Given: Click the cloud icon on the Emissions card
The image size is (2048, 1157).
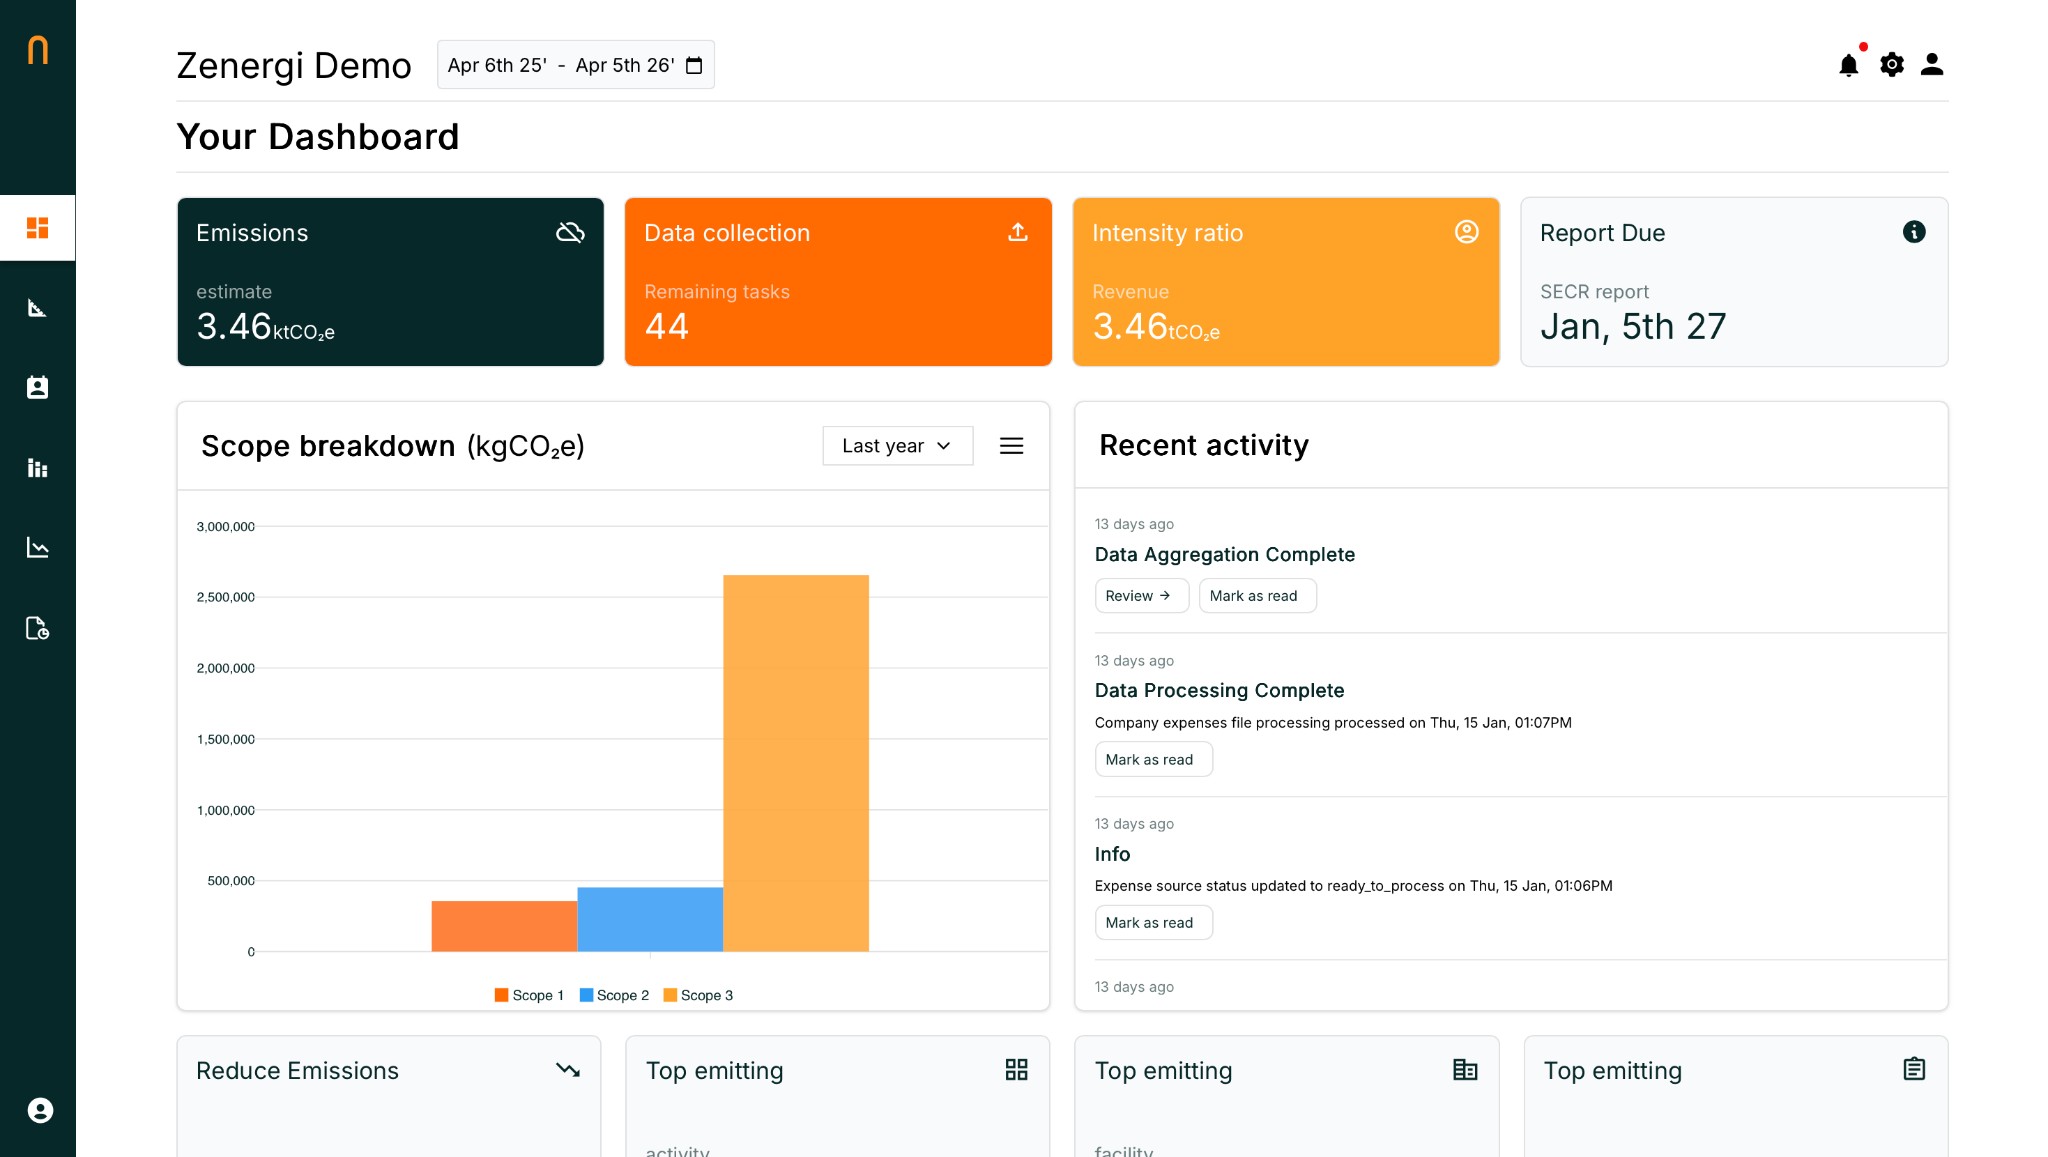Looking at the screenshot, I should (x=571, y=231).
